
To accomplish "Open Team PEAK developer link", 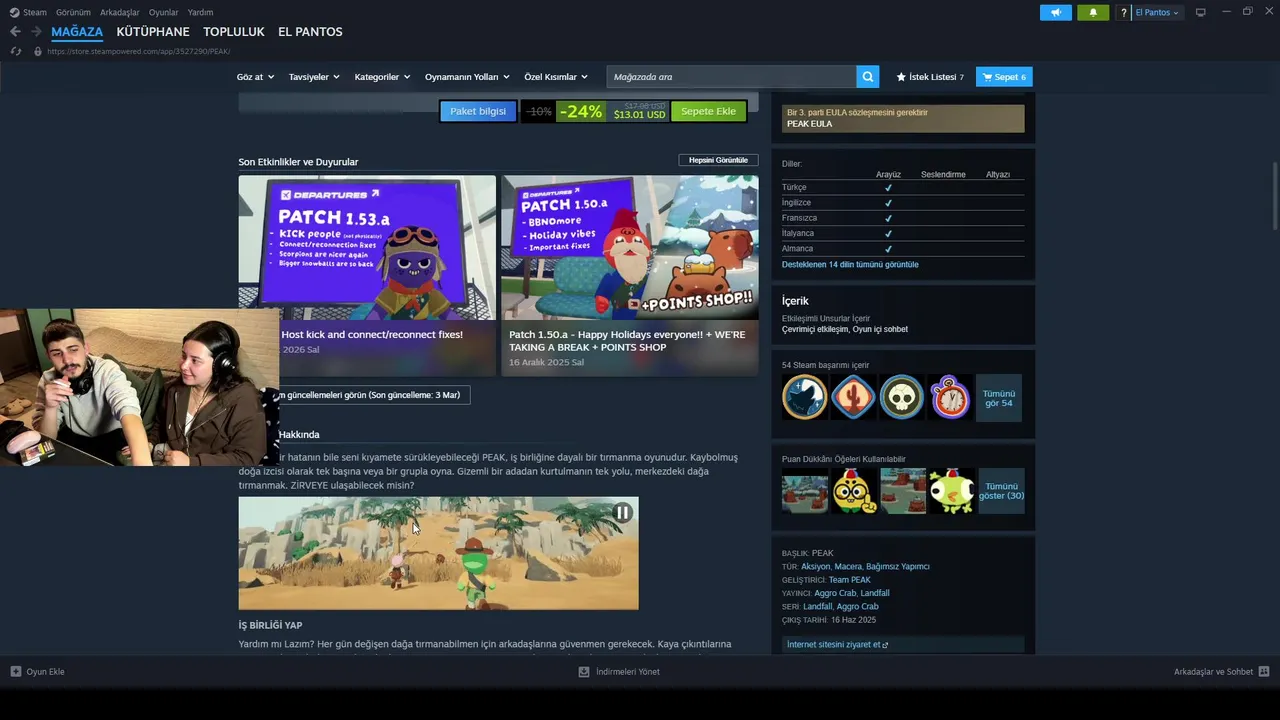I will tap(849, 580).
